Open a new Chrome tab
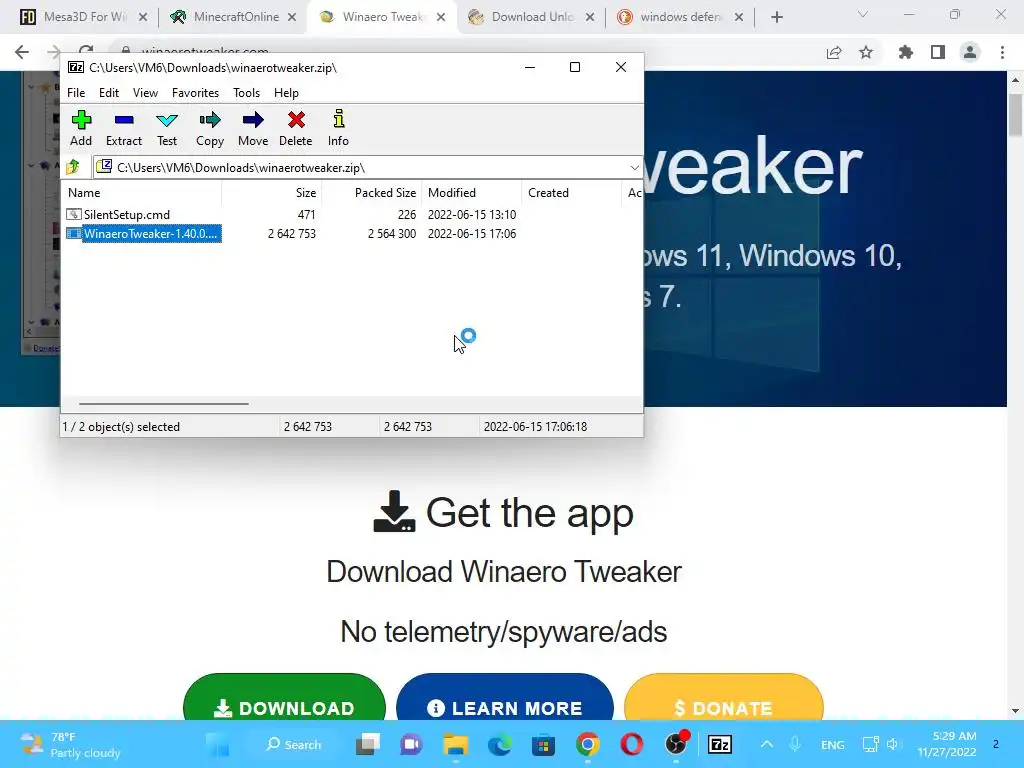The image size is (1024, 768). pos(776,17)
